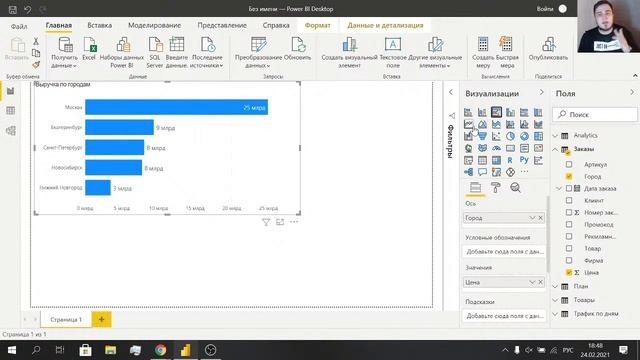Switch to Data view in left sidebar
Screen dimensions: 640x360
[x=11, y=111]
